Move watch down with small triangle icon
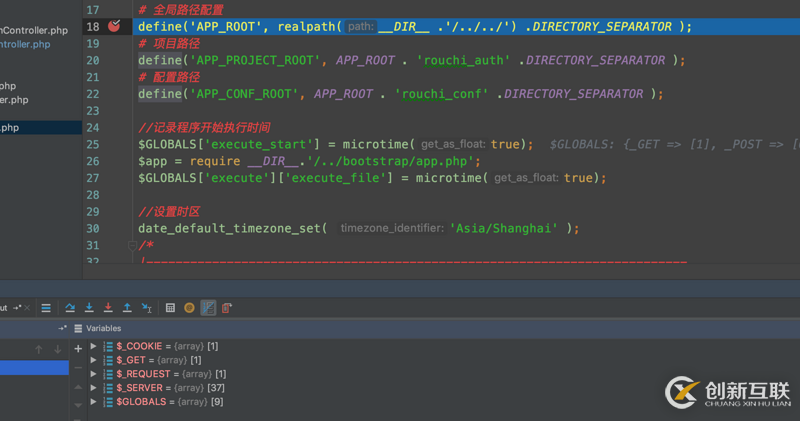The height and width of the screenshot is (421, 800). (x=78, y=405)
